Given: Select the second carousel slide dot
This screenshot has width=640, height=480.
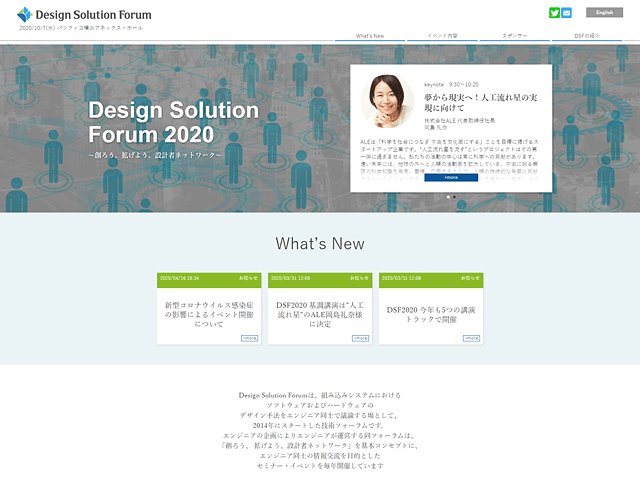Looking at the screenshot, I should [454, 197].
